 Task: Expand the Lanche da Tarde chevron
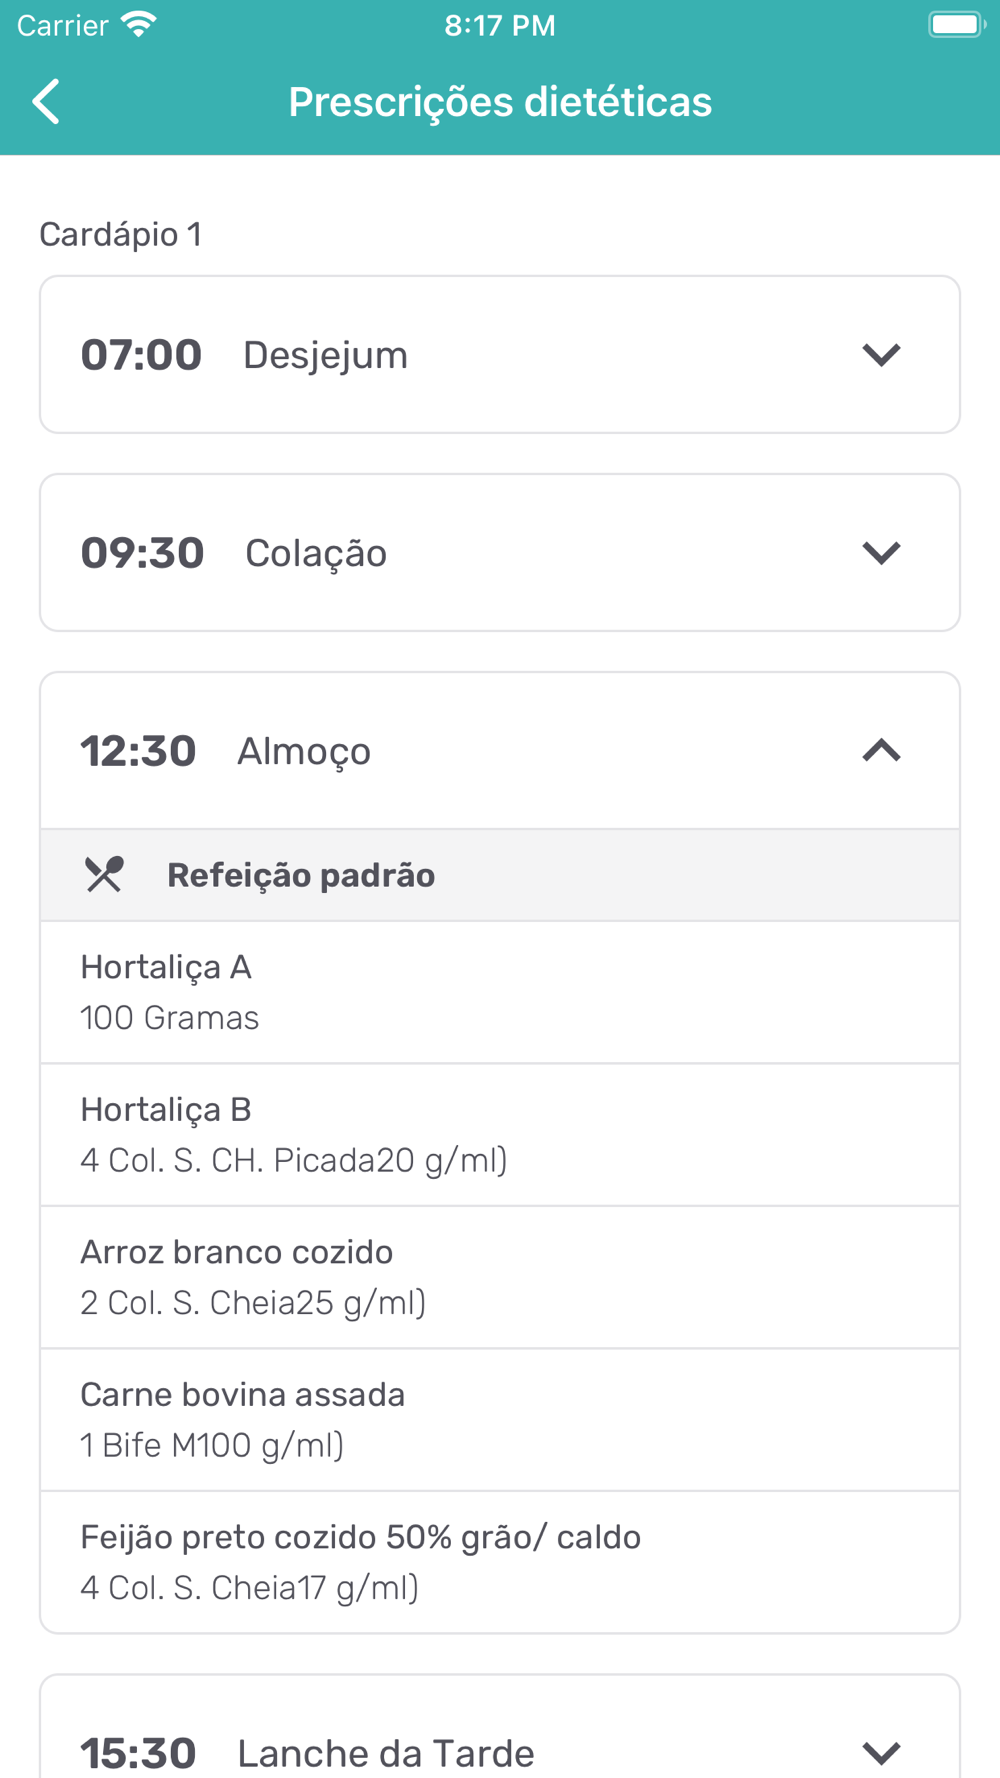(881, 1752)
